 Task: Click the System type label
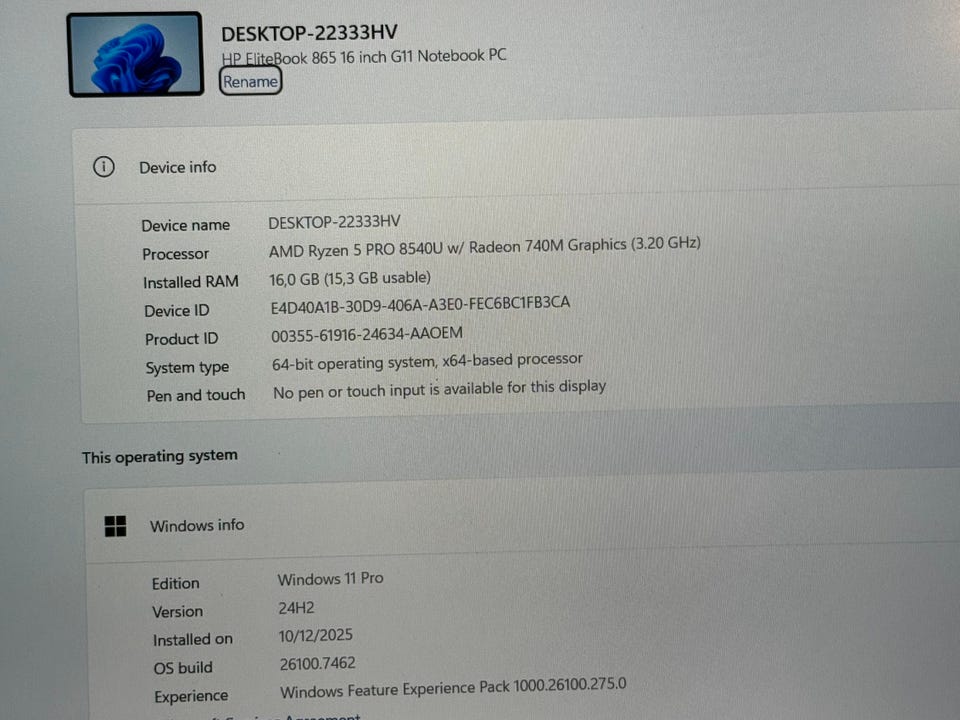(x=187, y=367)
